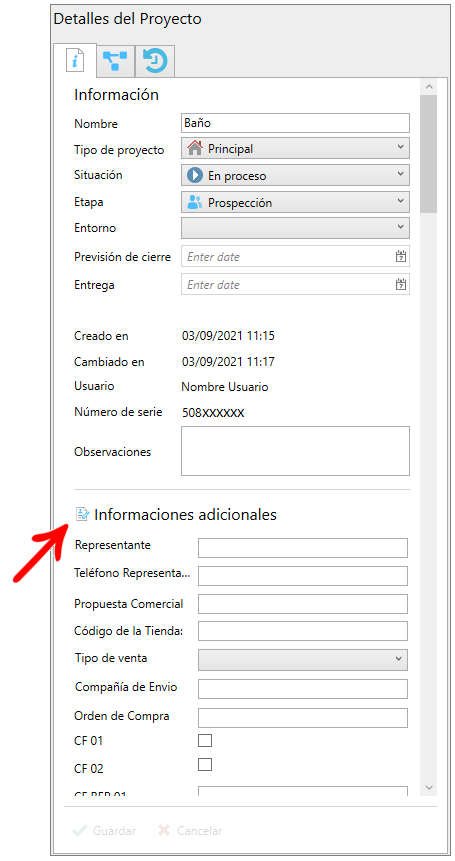
Task: Click the Orden de Compra input field
Action: click(303, 718)
